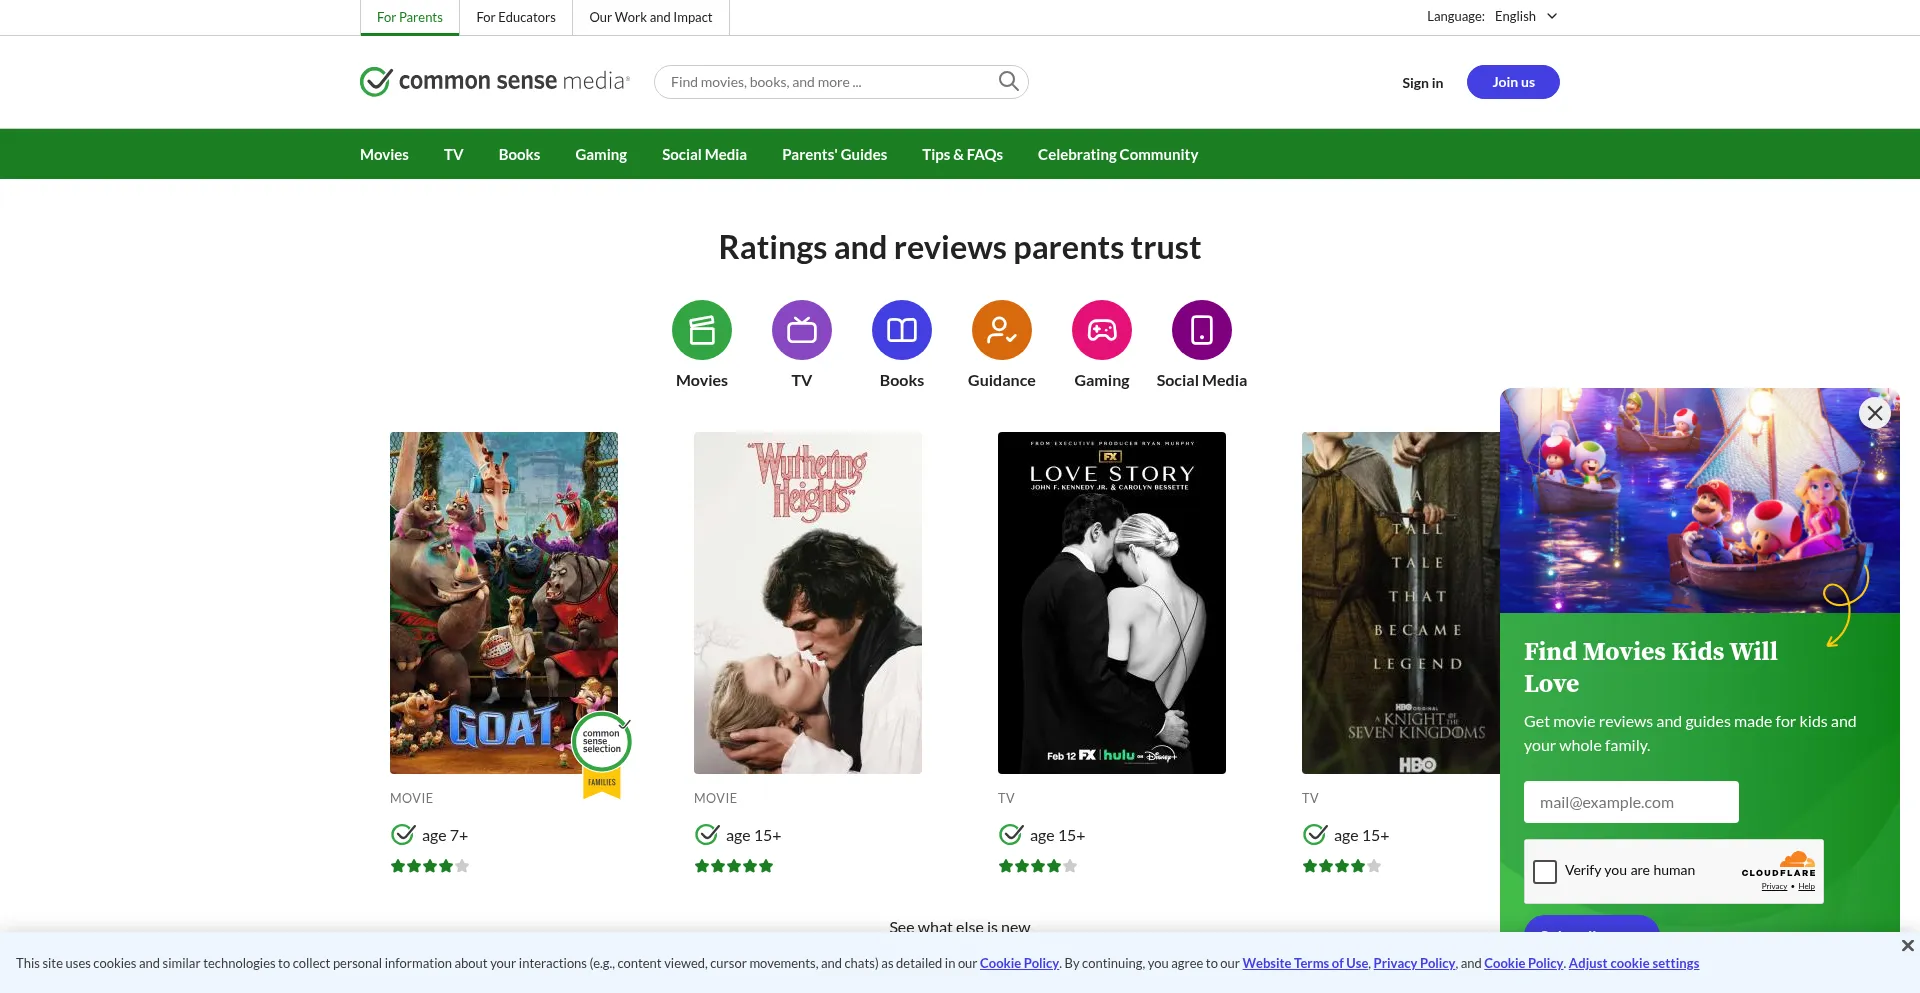Click the email address input in the popup

pyautogui.click(x=1631, y=802)
